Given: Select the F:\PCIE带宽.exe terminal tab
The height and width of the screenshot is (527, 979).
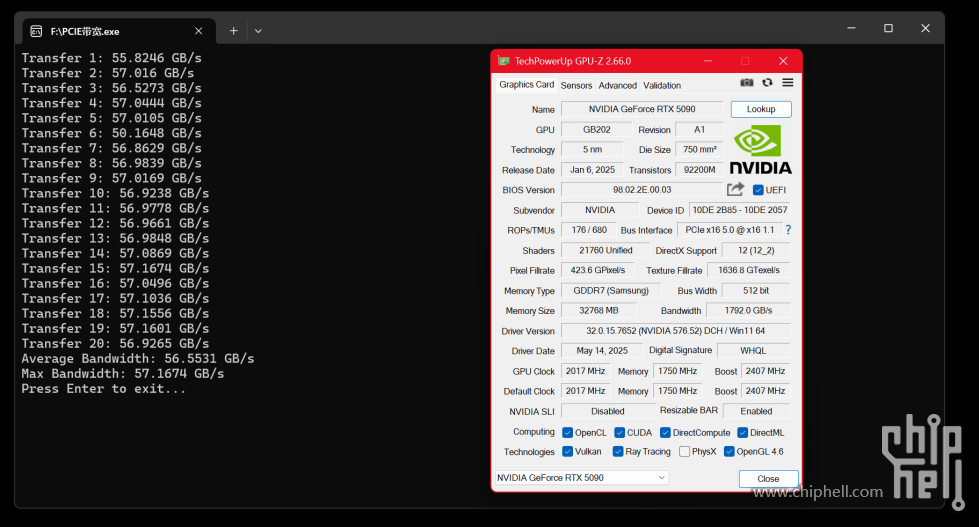Looking at the screenshot, I should pos(119,31).
